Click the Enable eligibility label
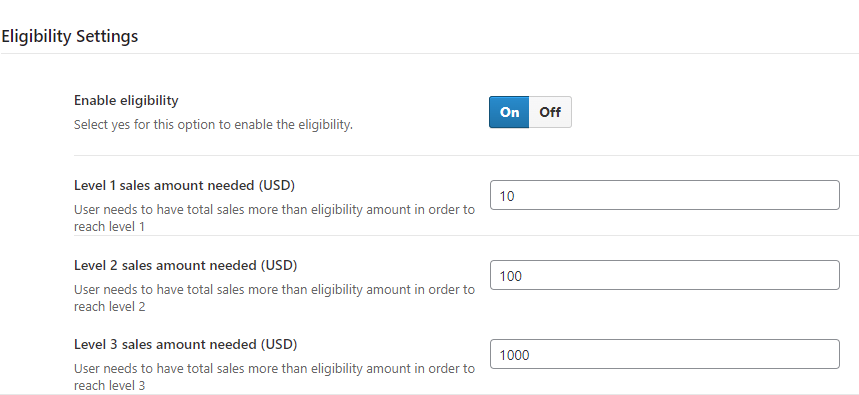 click(126, 101)
